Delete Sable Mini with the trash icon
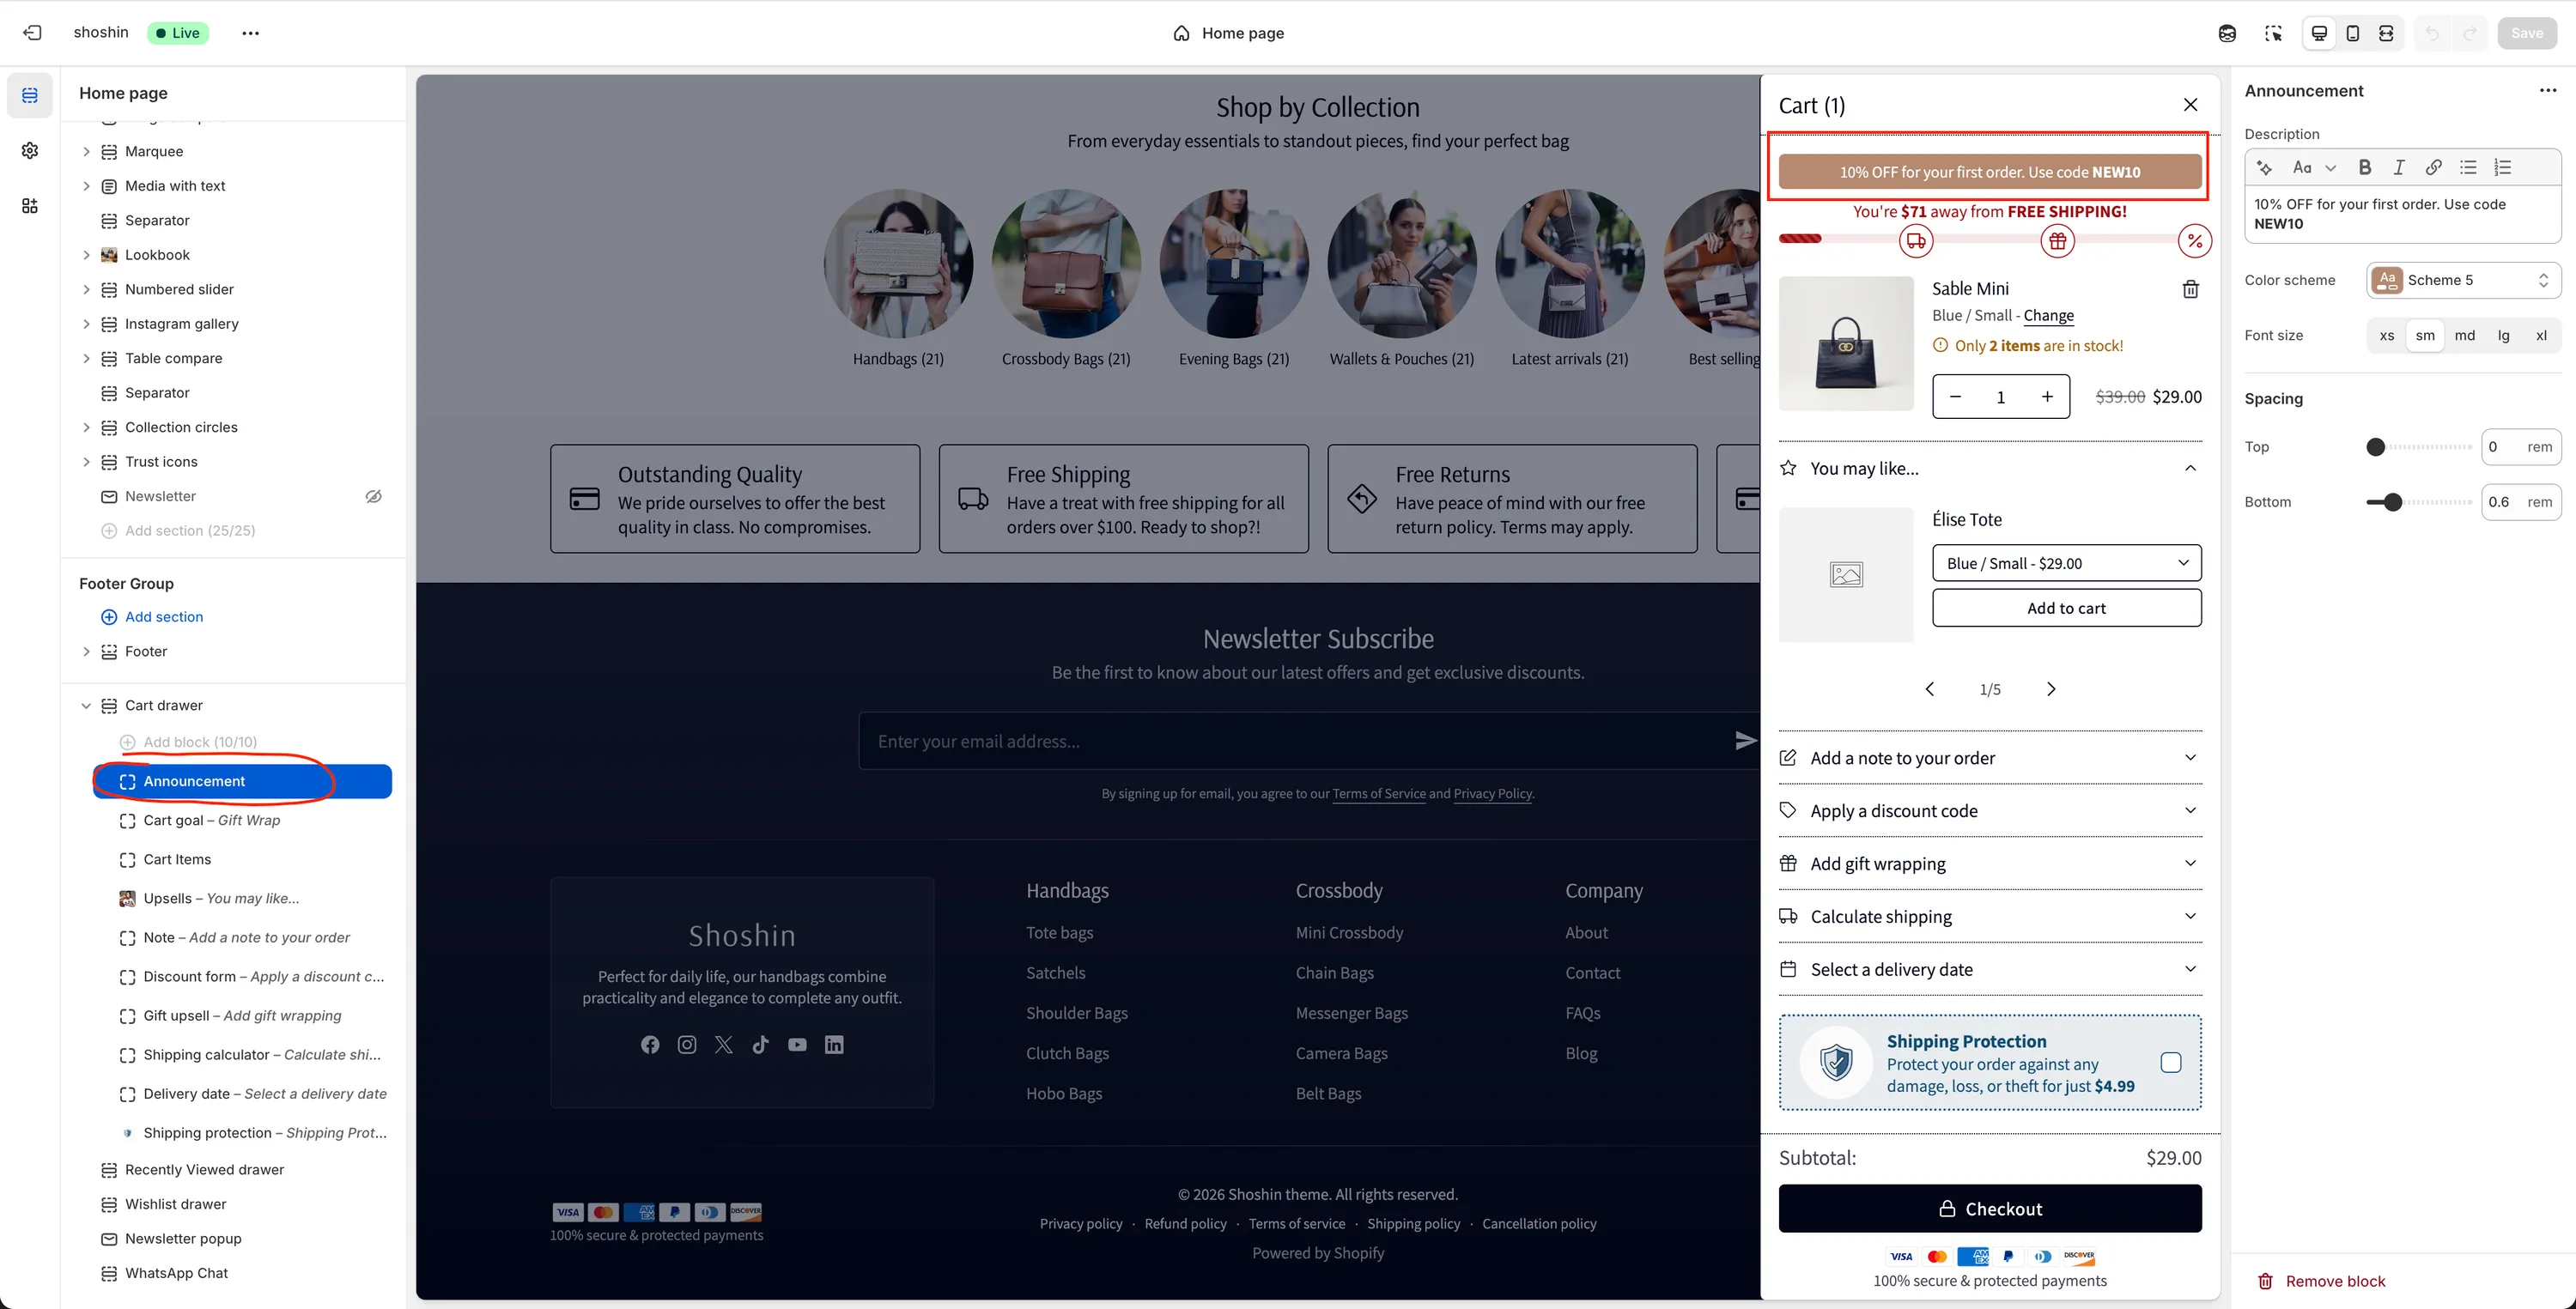Image resolution: width=2576 pixels, height=1309 pixels. [x=2190, y=289]
